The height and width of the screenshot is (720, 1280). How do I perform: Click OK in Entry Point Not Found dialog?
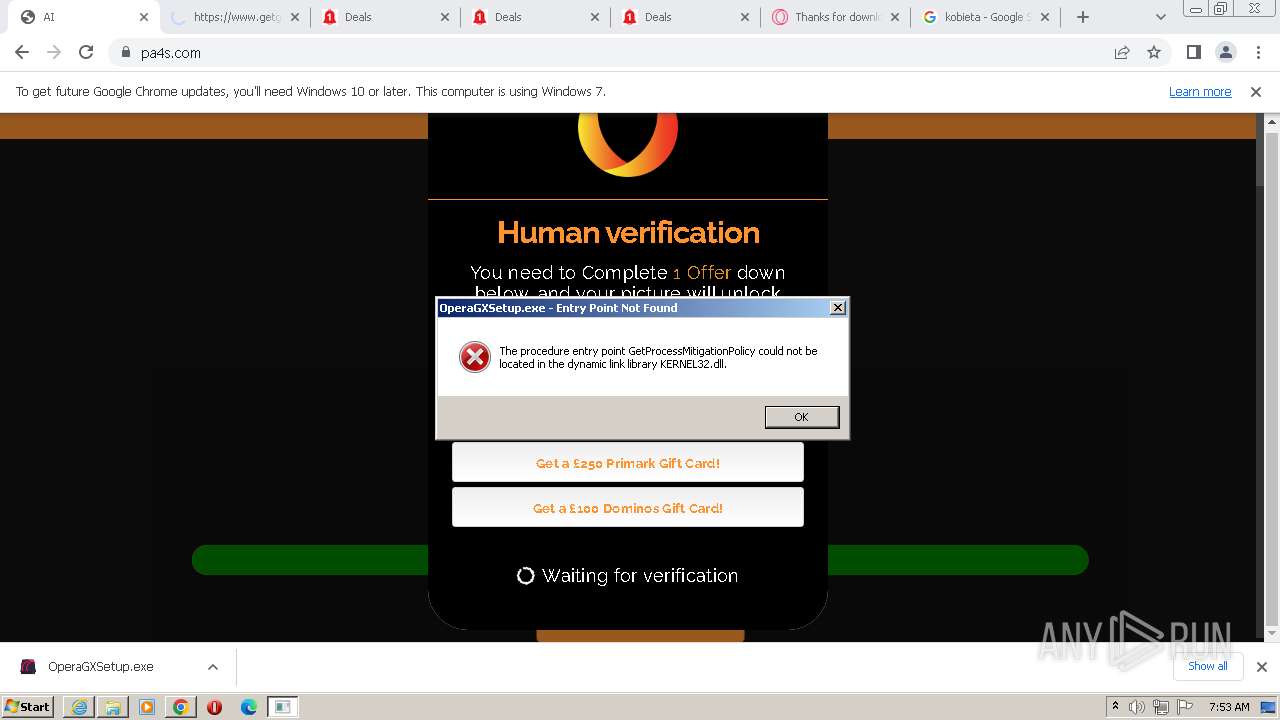tap(801, 417)
